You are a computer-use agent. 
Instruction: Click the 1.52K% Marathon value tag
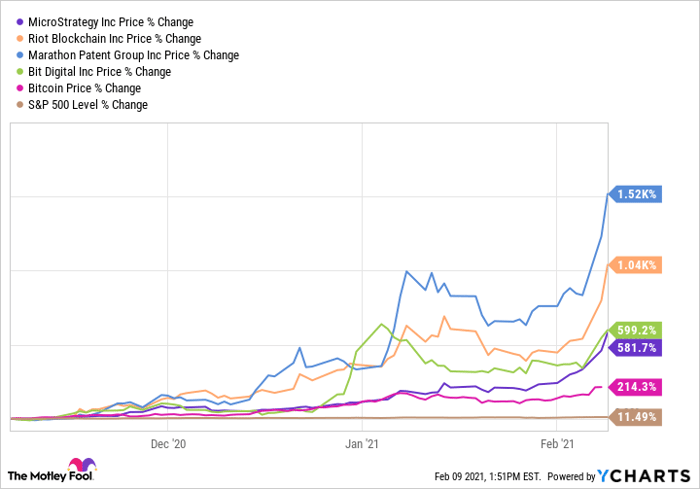[x=634, y=195]
